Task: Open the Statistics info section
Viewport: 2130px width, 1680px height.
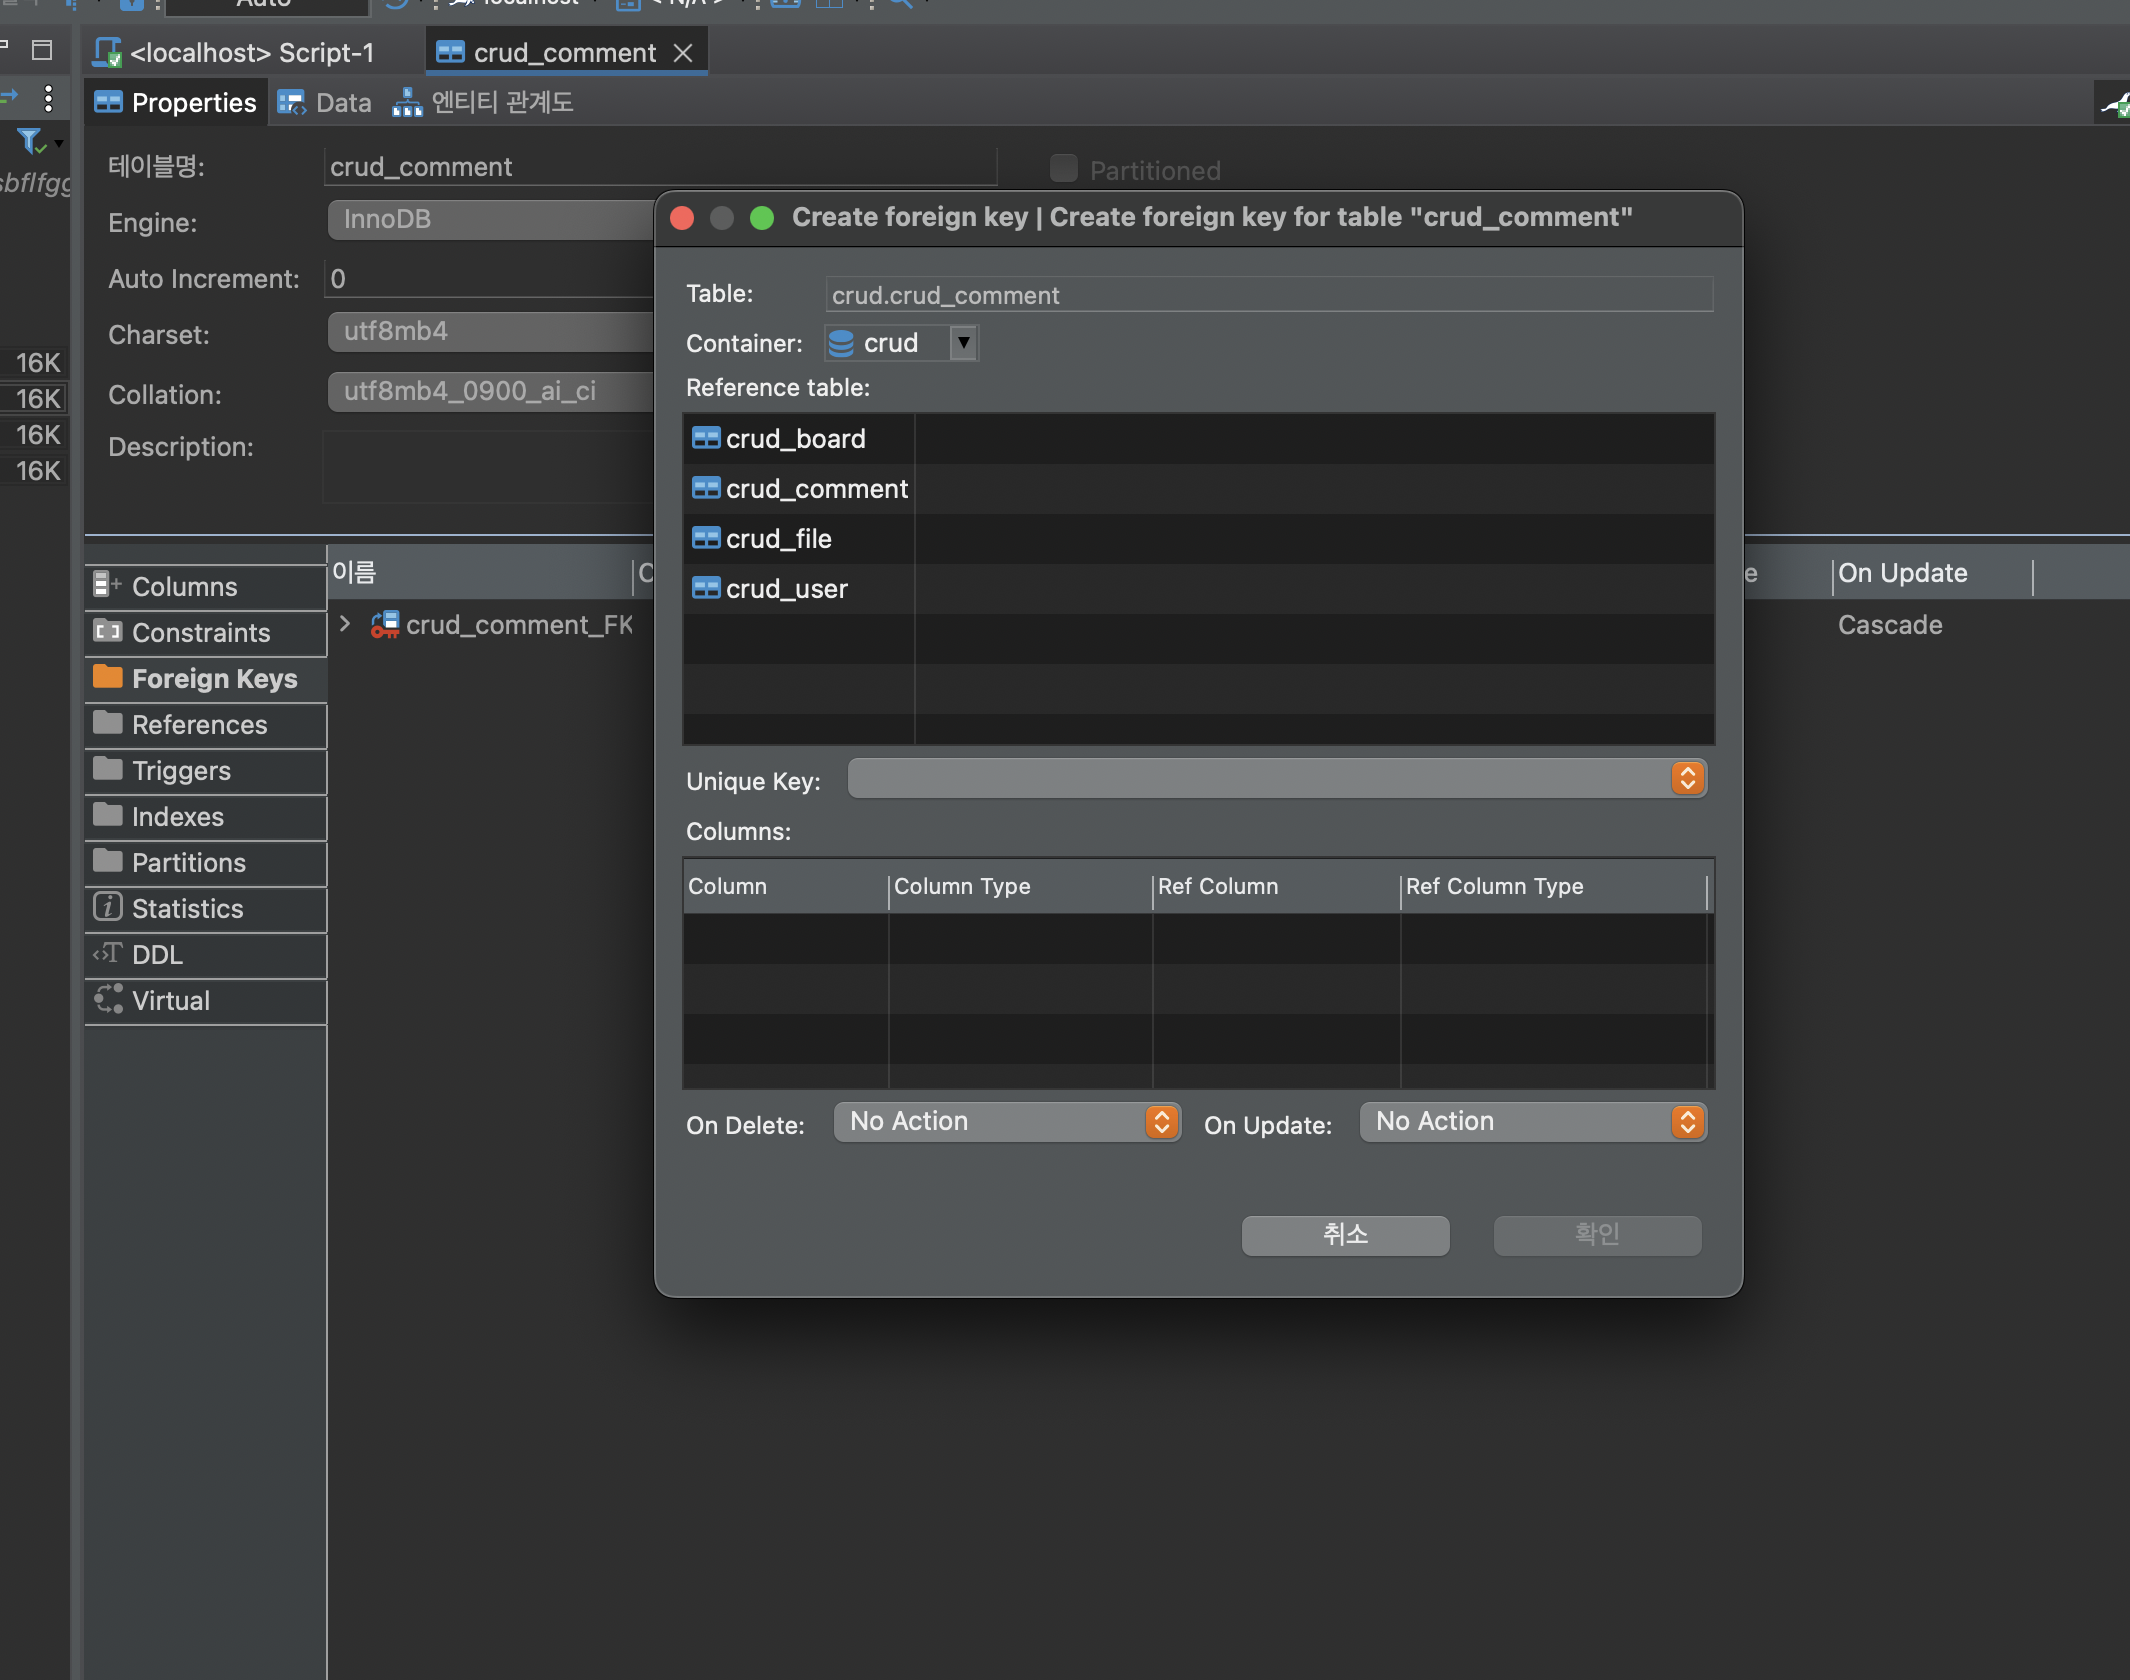Action: tap(187, 909)
